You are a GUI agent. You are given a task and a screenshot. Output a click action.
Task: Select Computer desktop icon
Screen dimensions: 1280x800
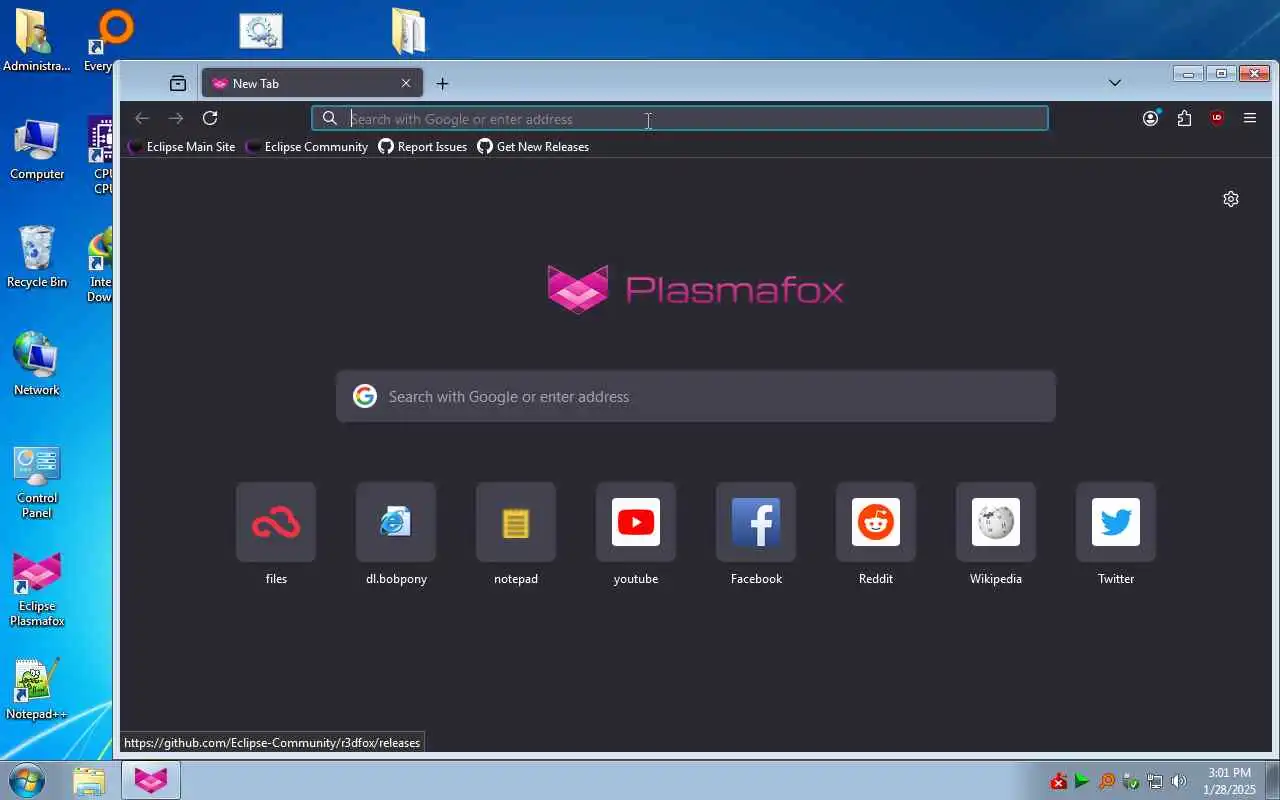[37, 150]
